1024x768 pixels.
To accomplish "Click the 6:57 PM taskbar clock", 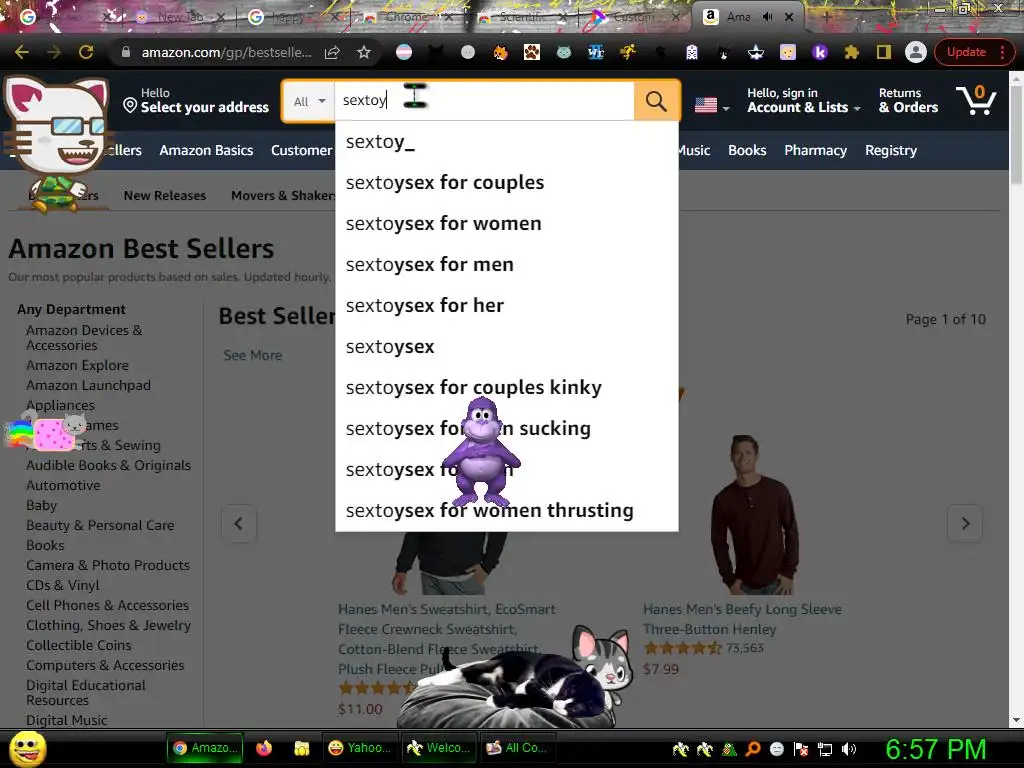I will (x=935, y=749).
